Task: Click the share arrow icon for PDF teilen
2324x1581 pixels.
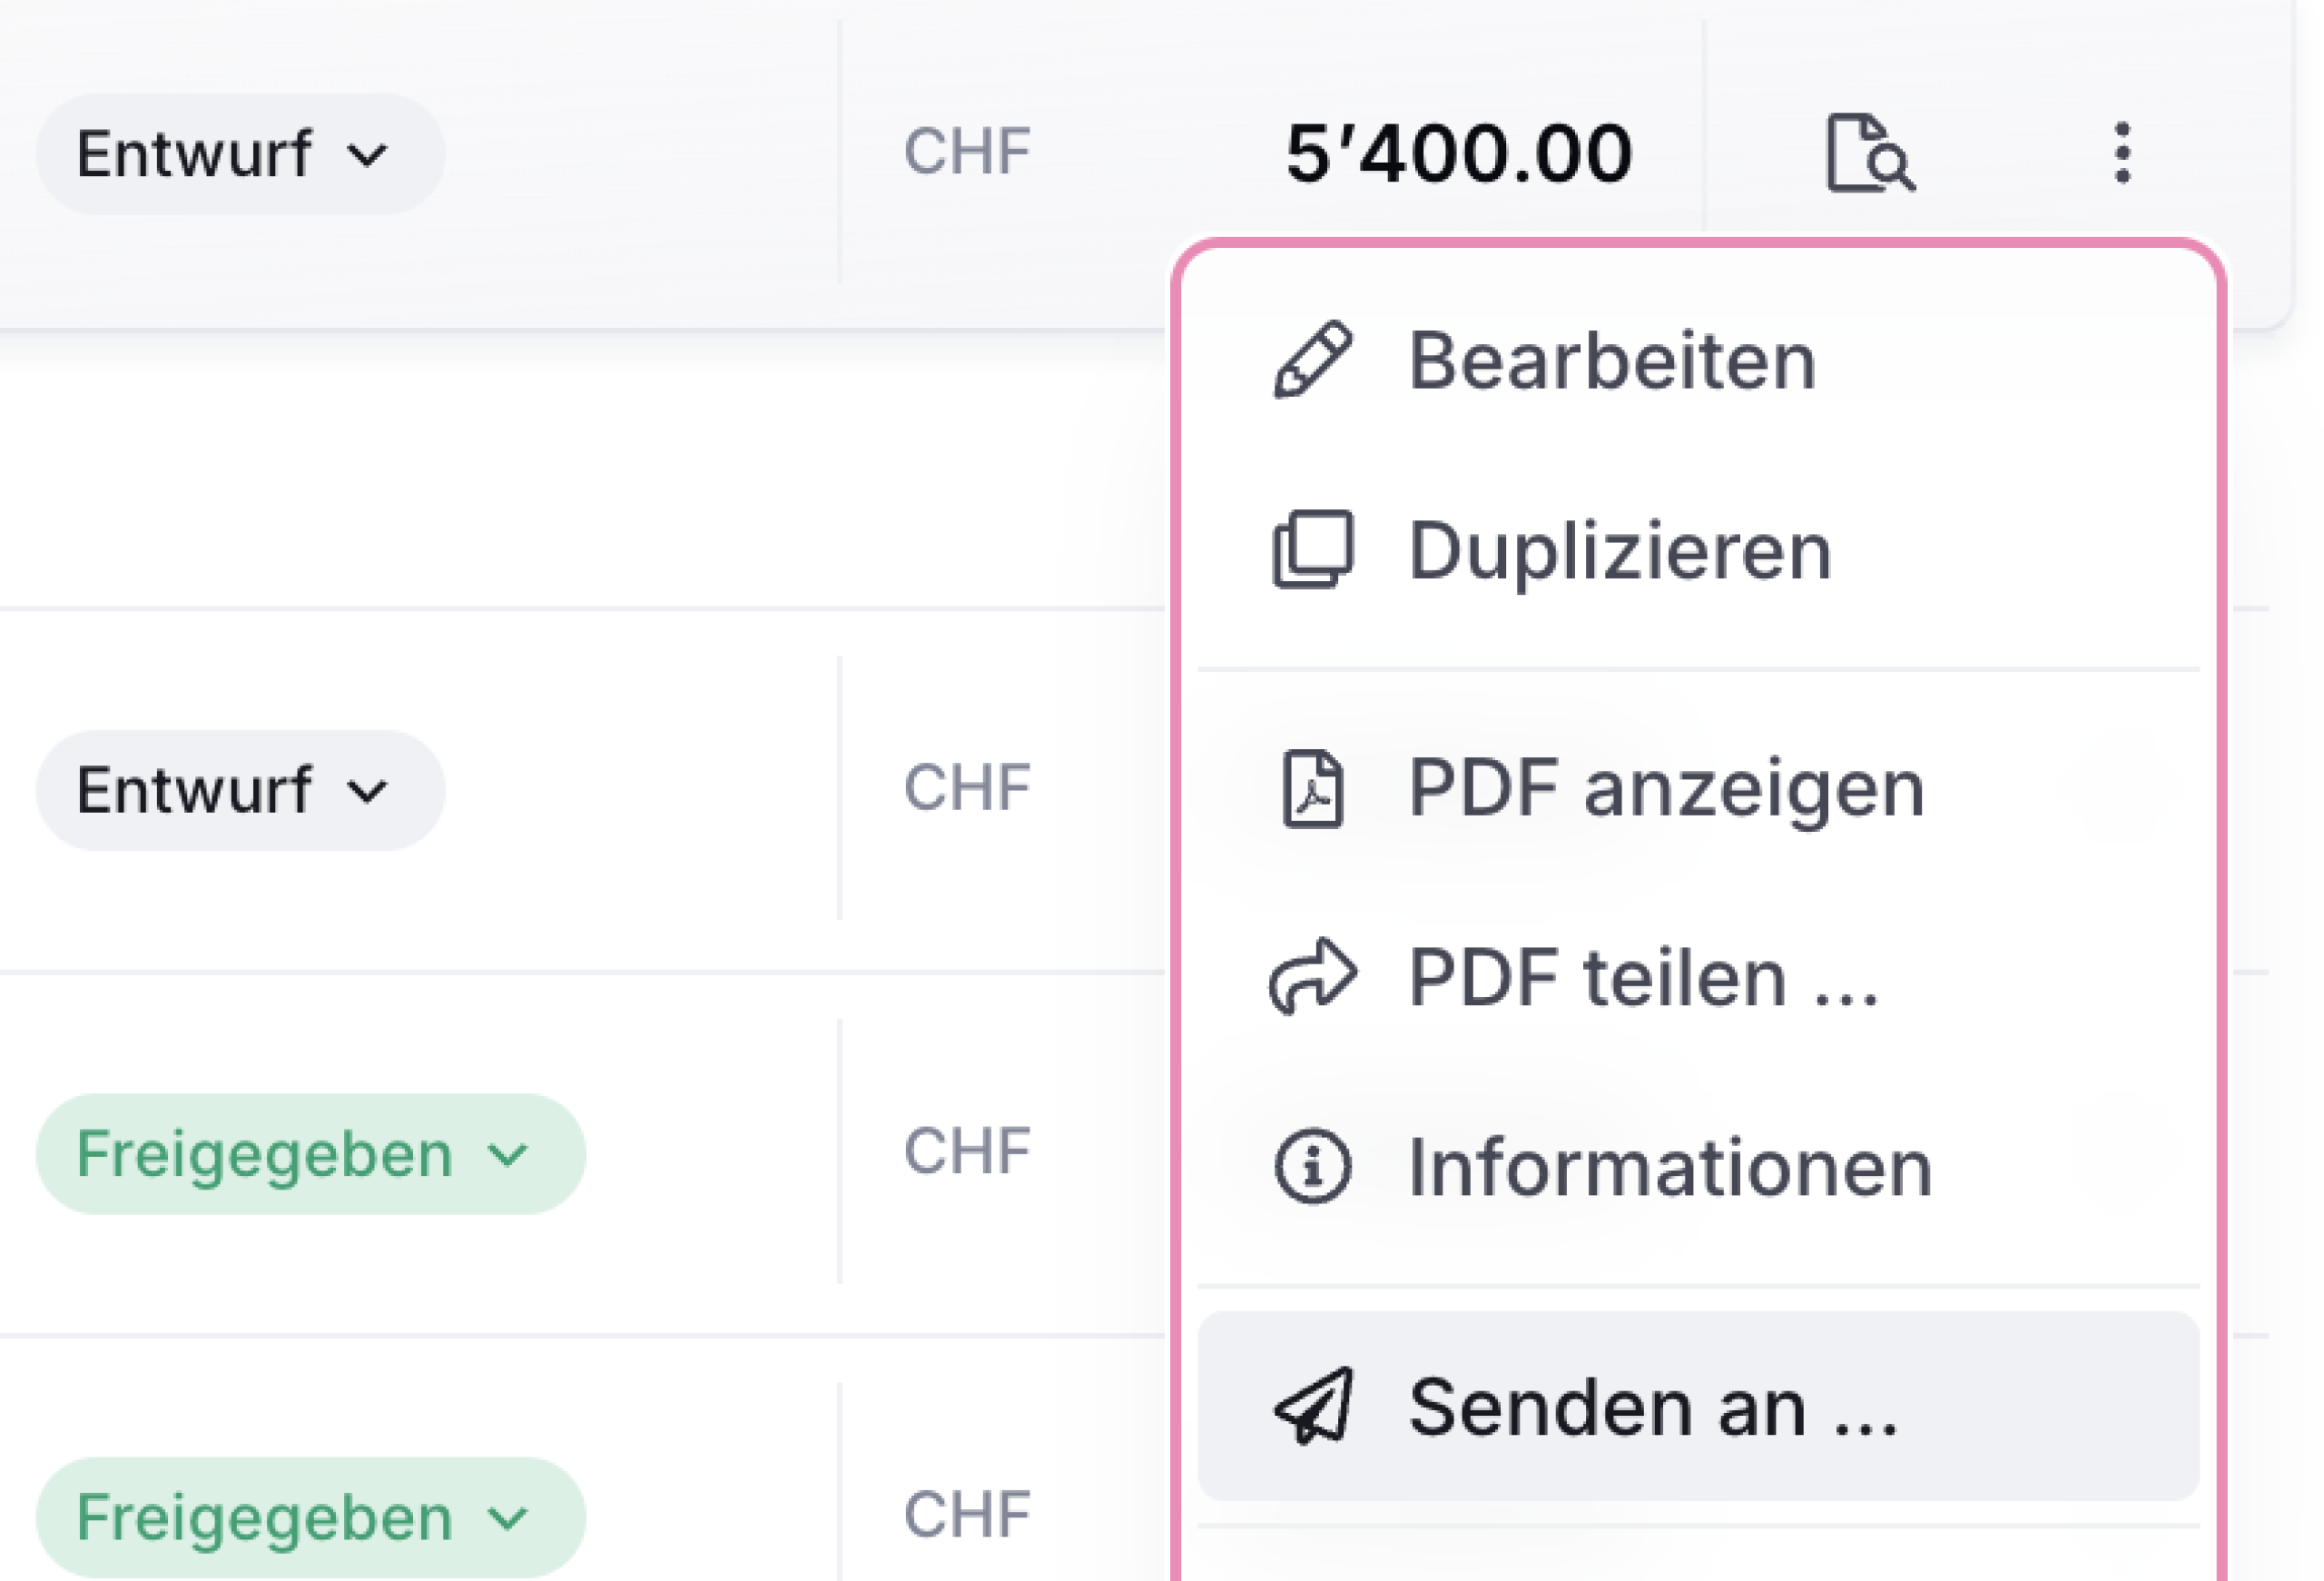Action: 1313,977
